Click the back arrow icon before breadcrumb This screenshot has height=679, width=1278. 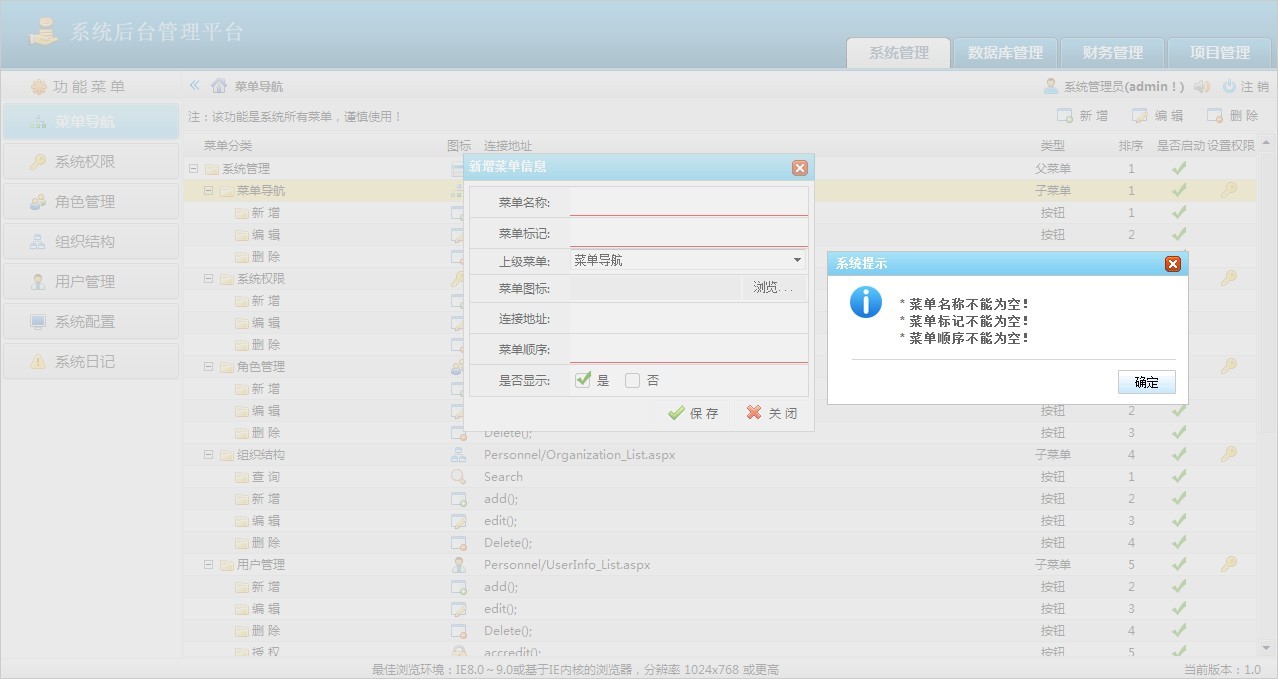[192, 86]
